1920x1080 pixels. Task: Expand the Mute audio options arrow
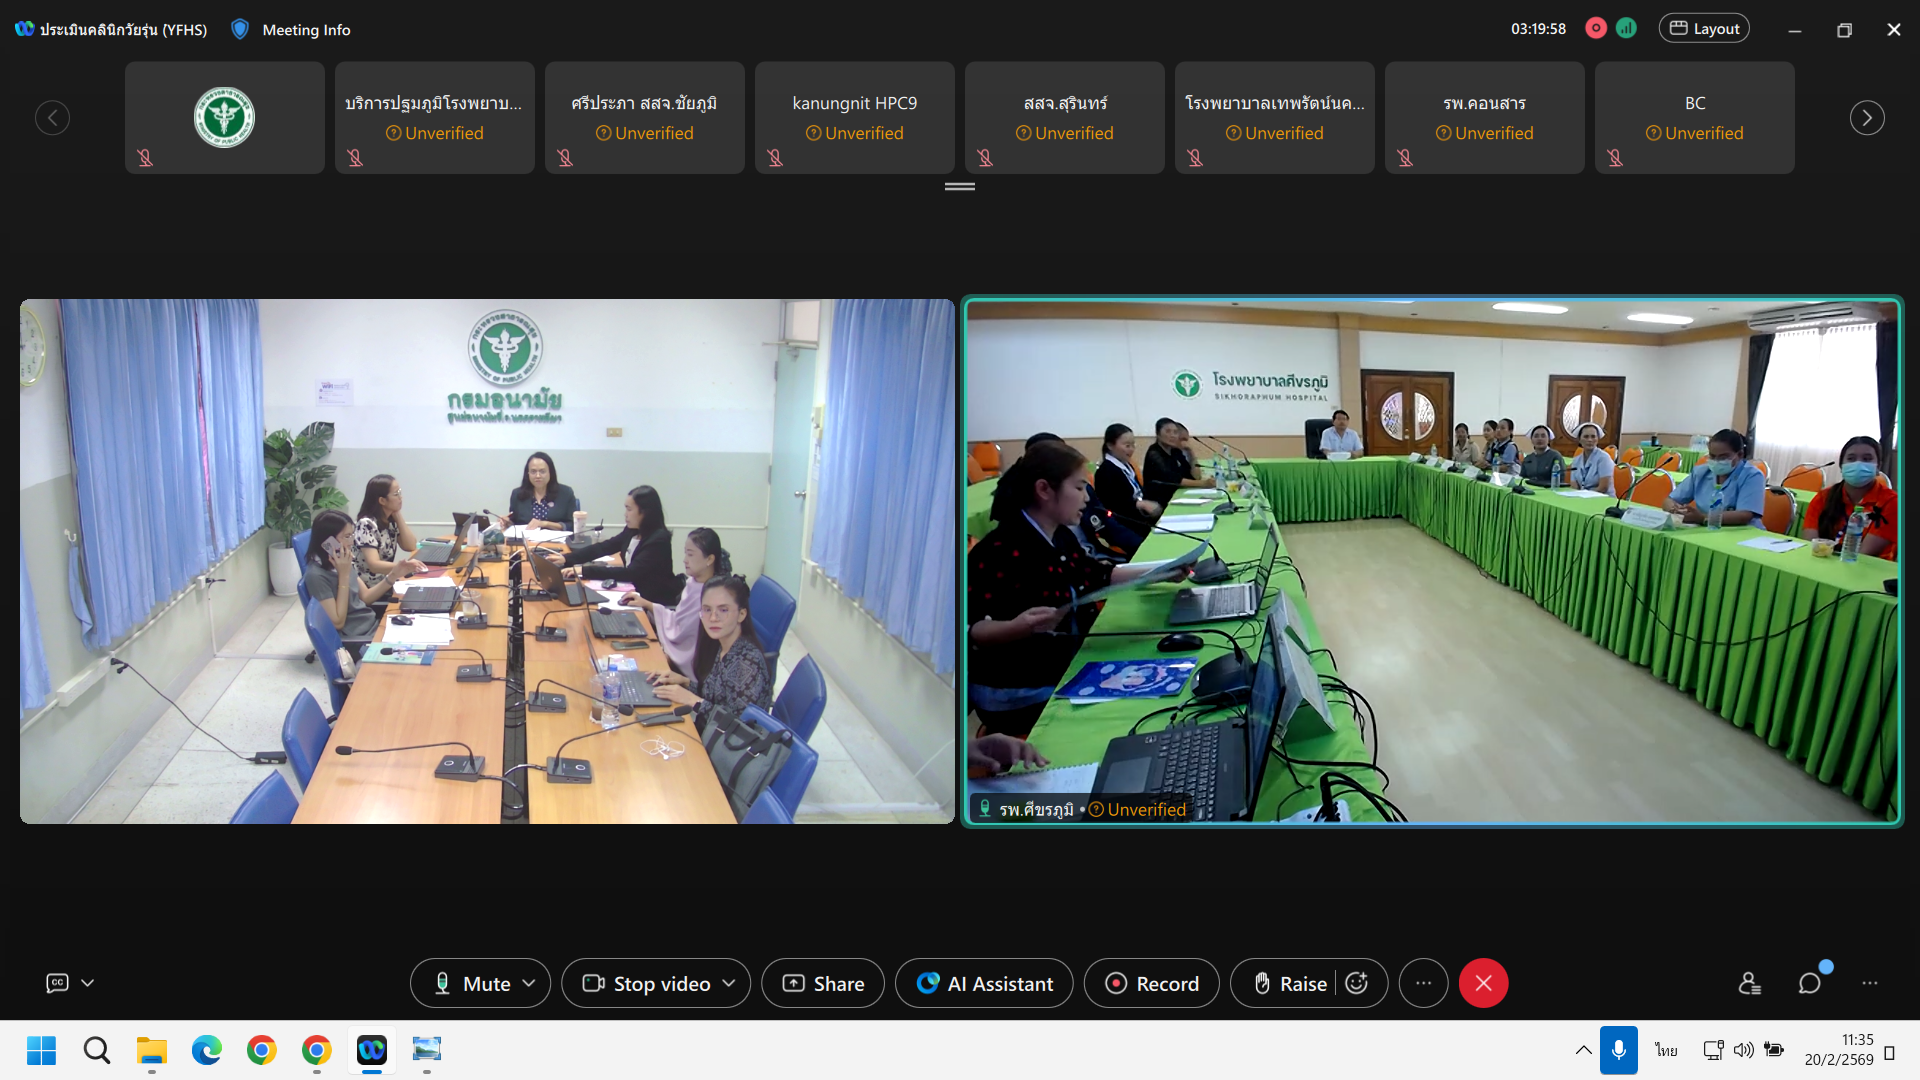pyautogui.click(x=530, y=983)
